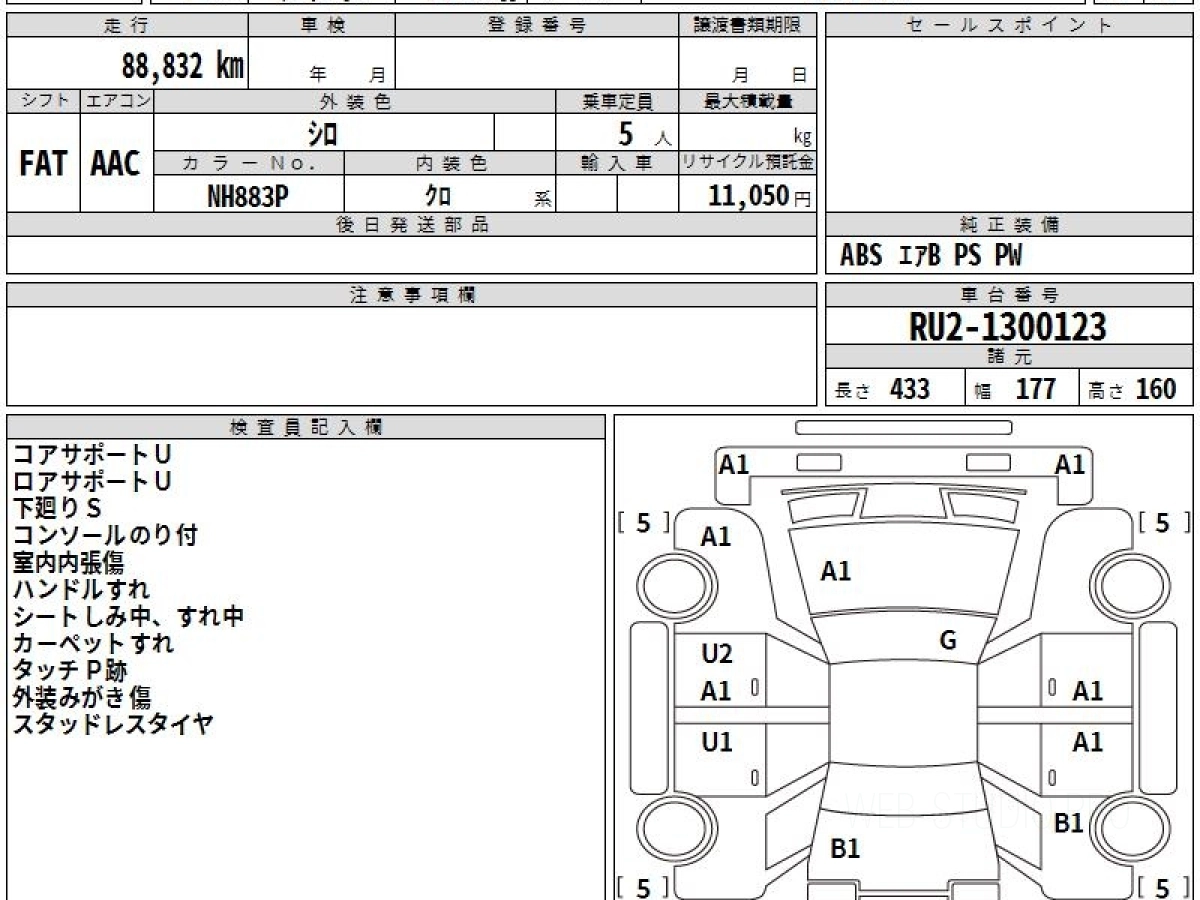Click the A1 mark on the hood

tap(836, 572)
